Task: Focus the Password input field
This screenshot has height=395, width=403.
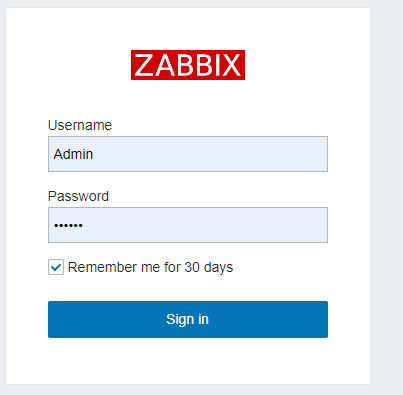Action: pos(188,225)
